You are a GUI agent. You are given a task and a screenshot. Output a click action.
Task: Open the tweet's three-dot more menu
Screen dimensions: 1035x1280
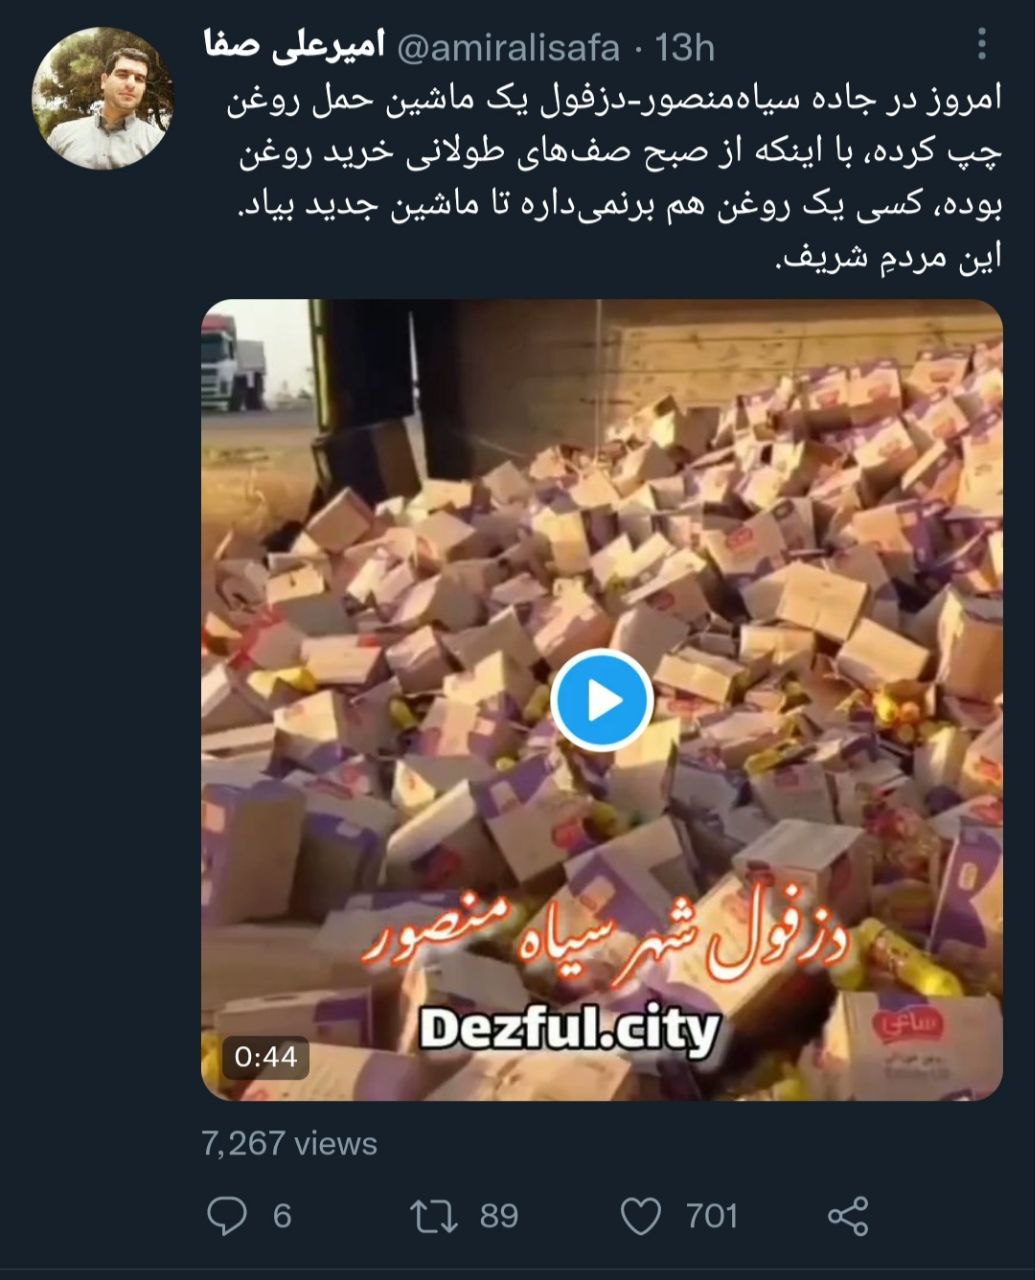982,44
